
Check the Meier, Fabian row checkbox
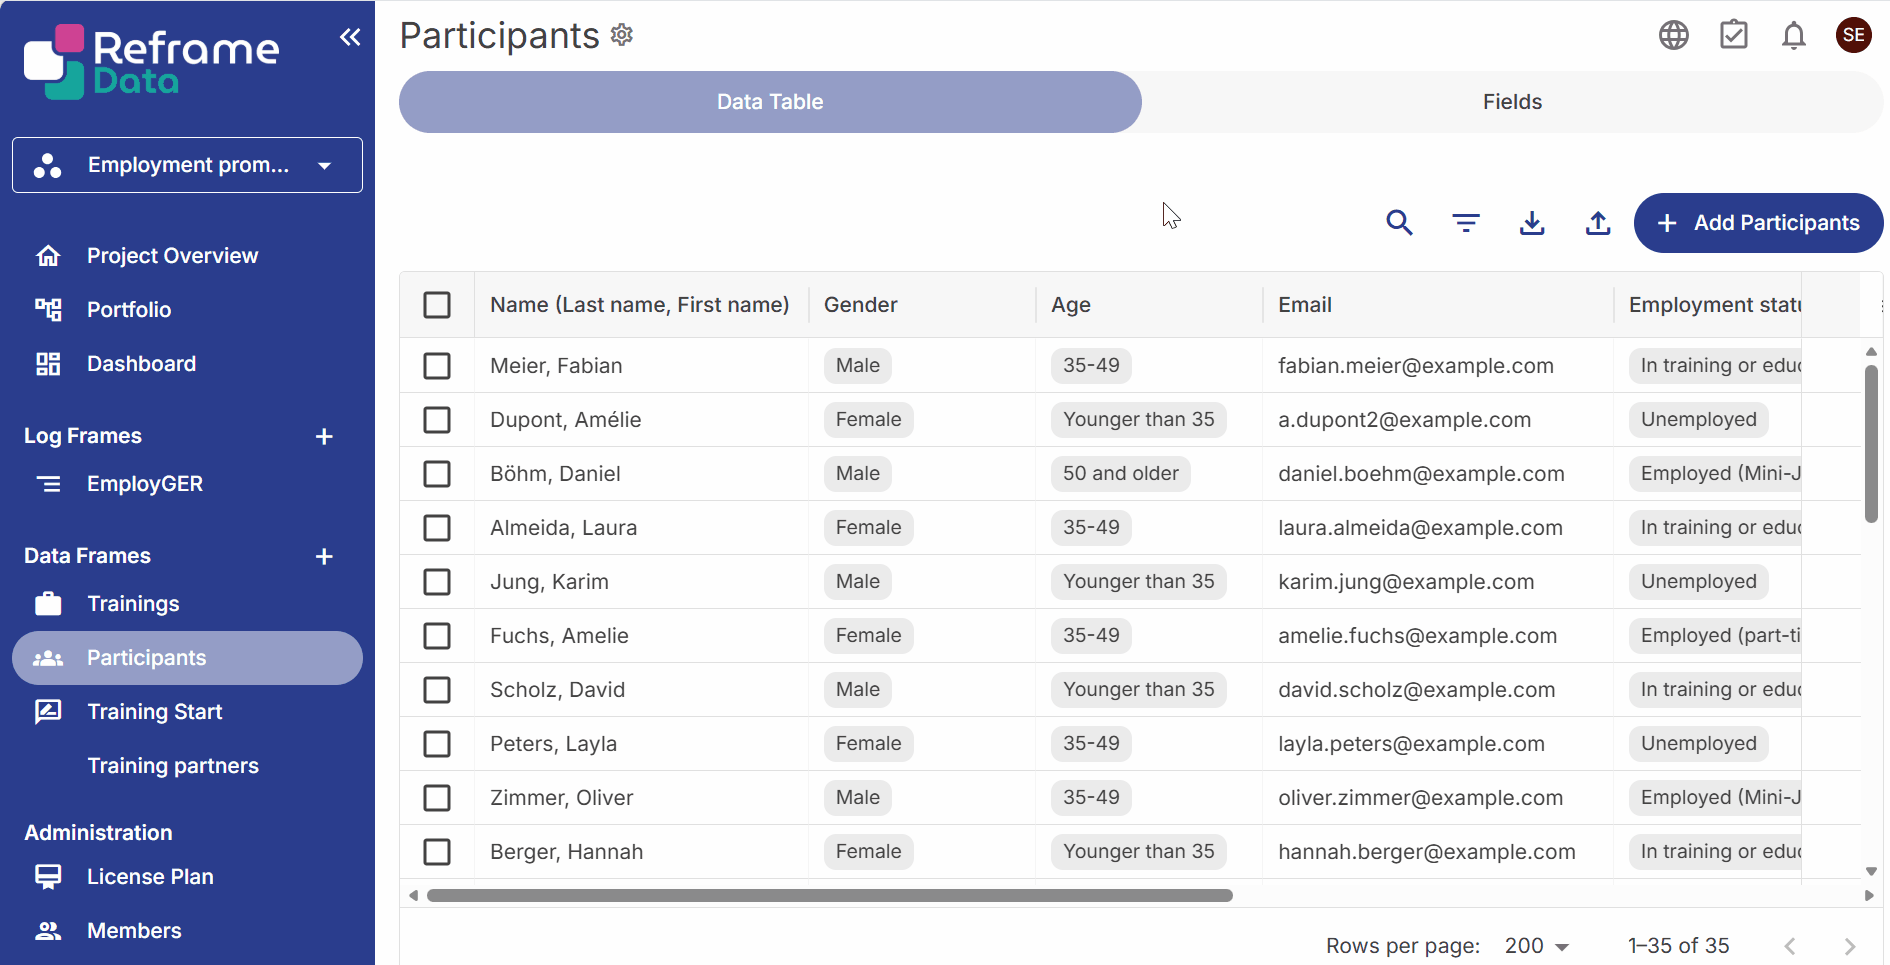pyautogui.click(x=437, y=366)
